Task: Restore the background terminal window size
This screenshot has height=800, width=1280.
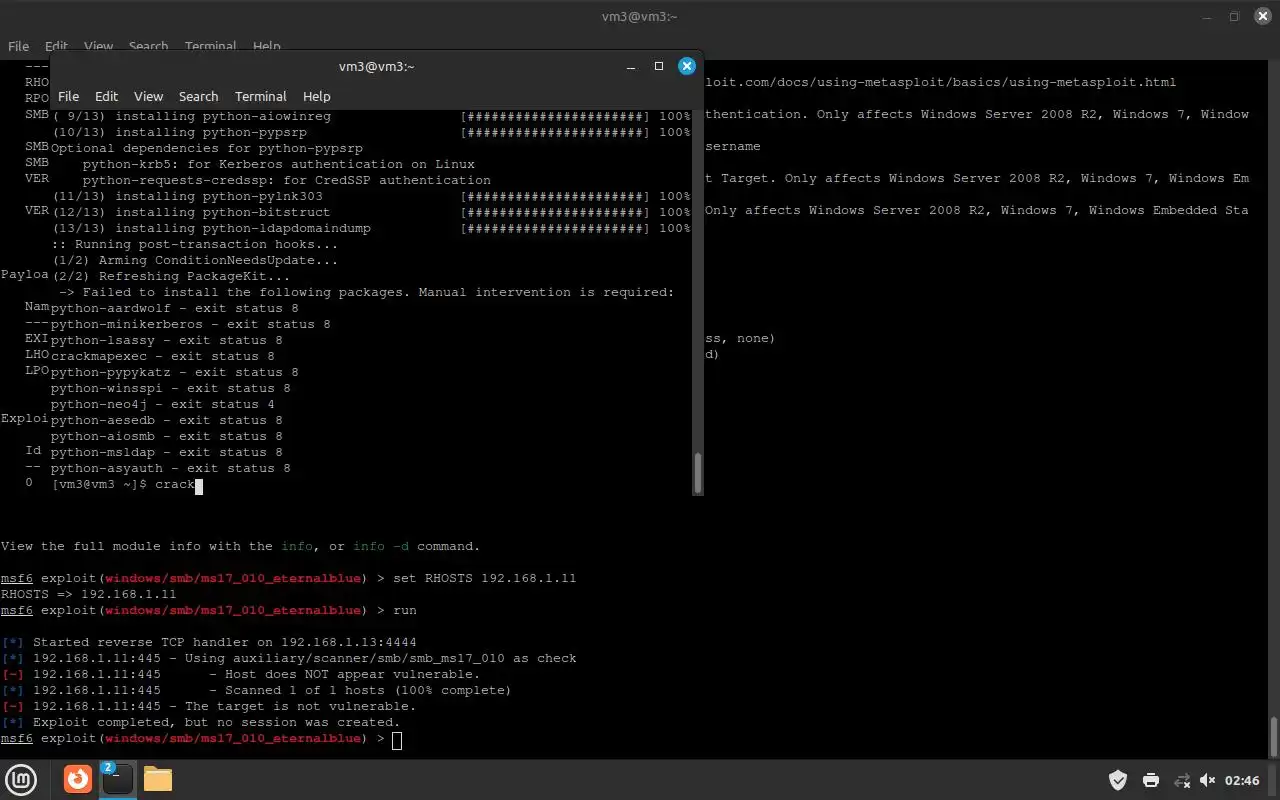Action: click(1234, 16)
